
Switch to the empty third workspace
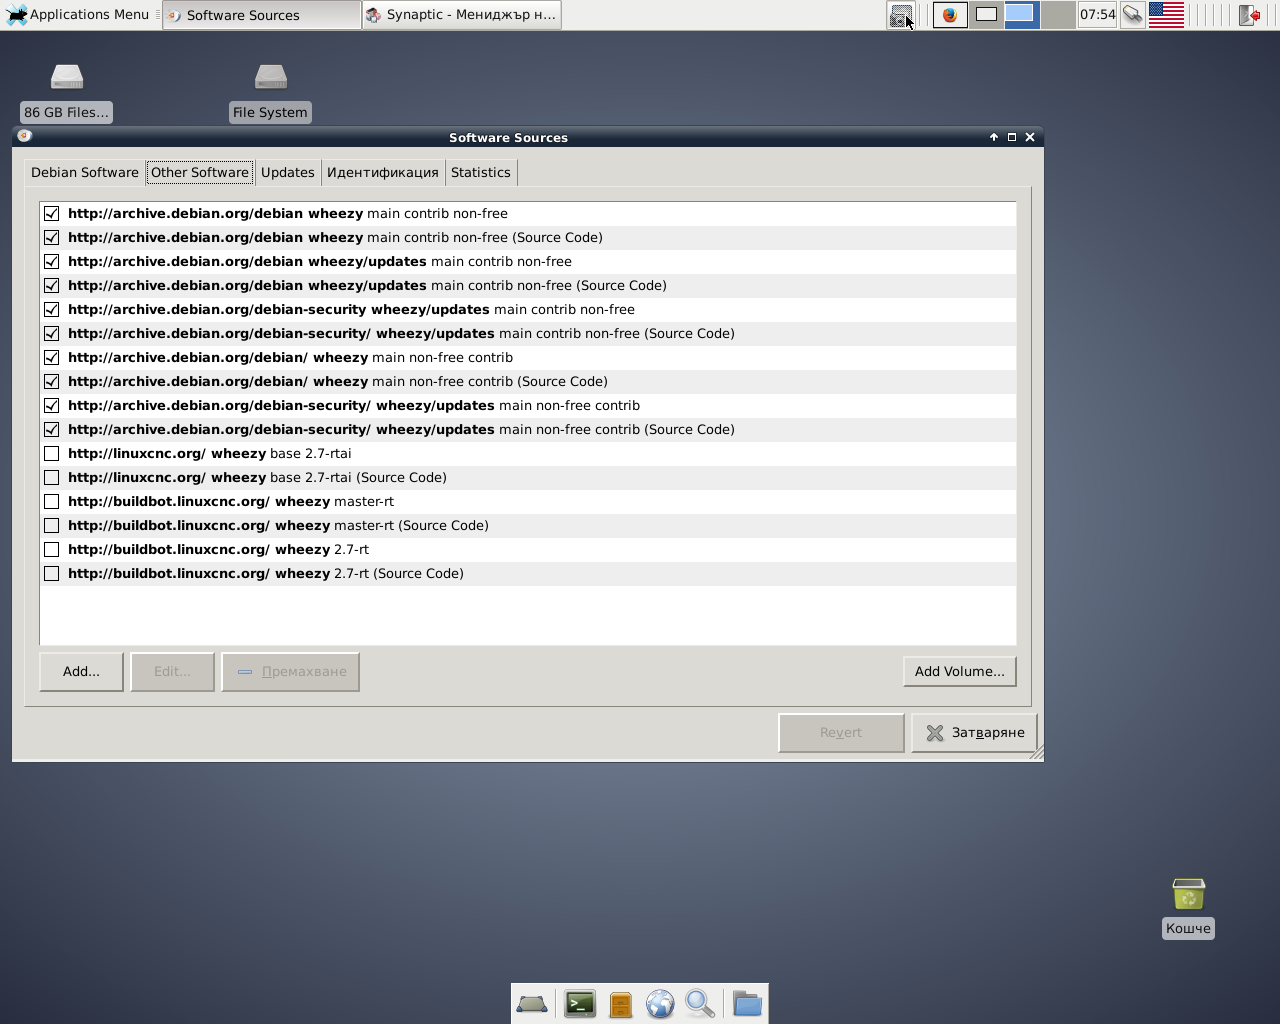[x=1057, y=15]
